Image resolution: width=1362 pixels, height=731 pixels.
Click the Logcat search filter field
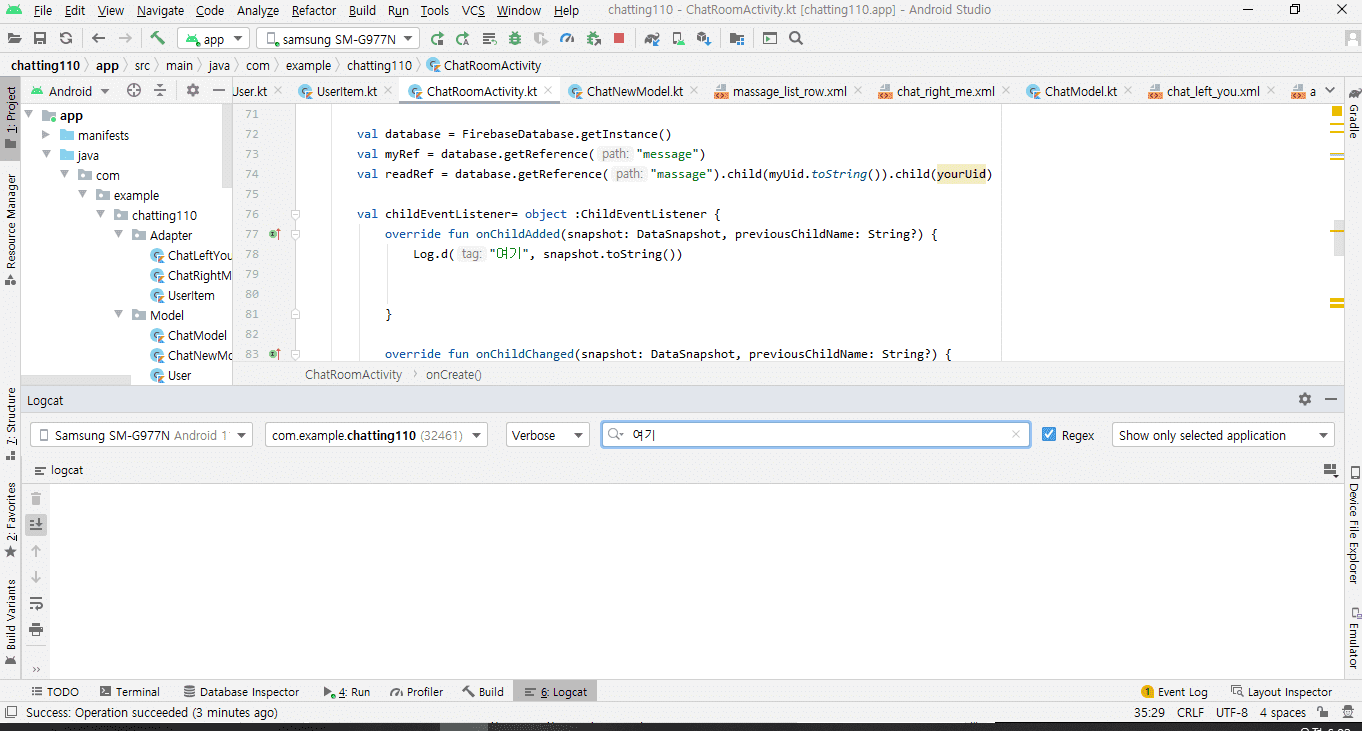pos(815,435)
